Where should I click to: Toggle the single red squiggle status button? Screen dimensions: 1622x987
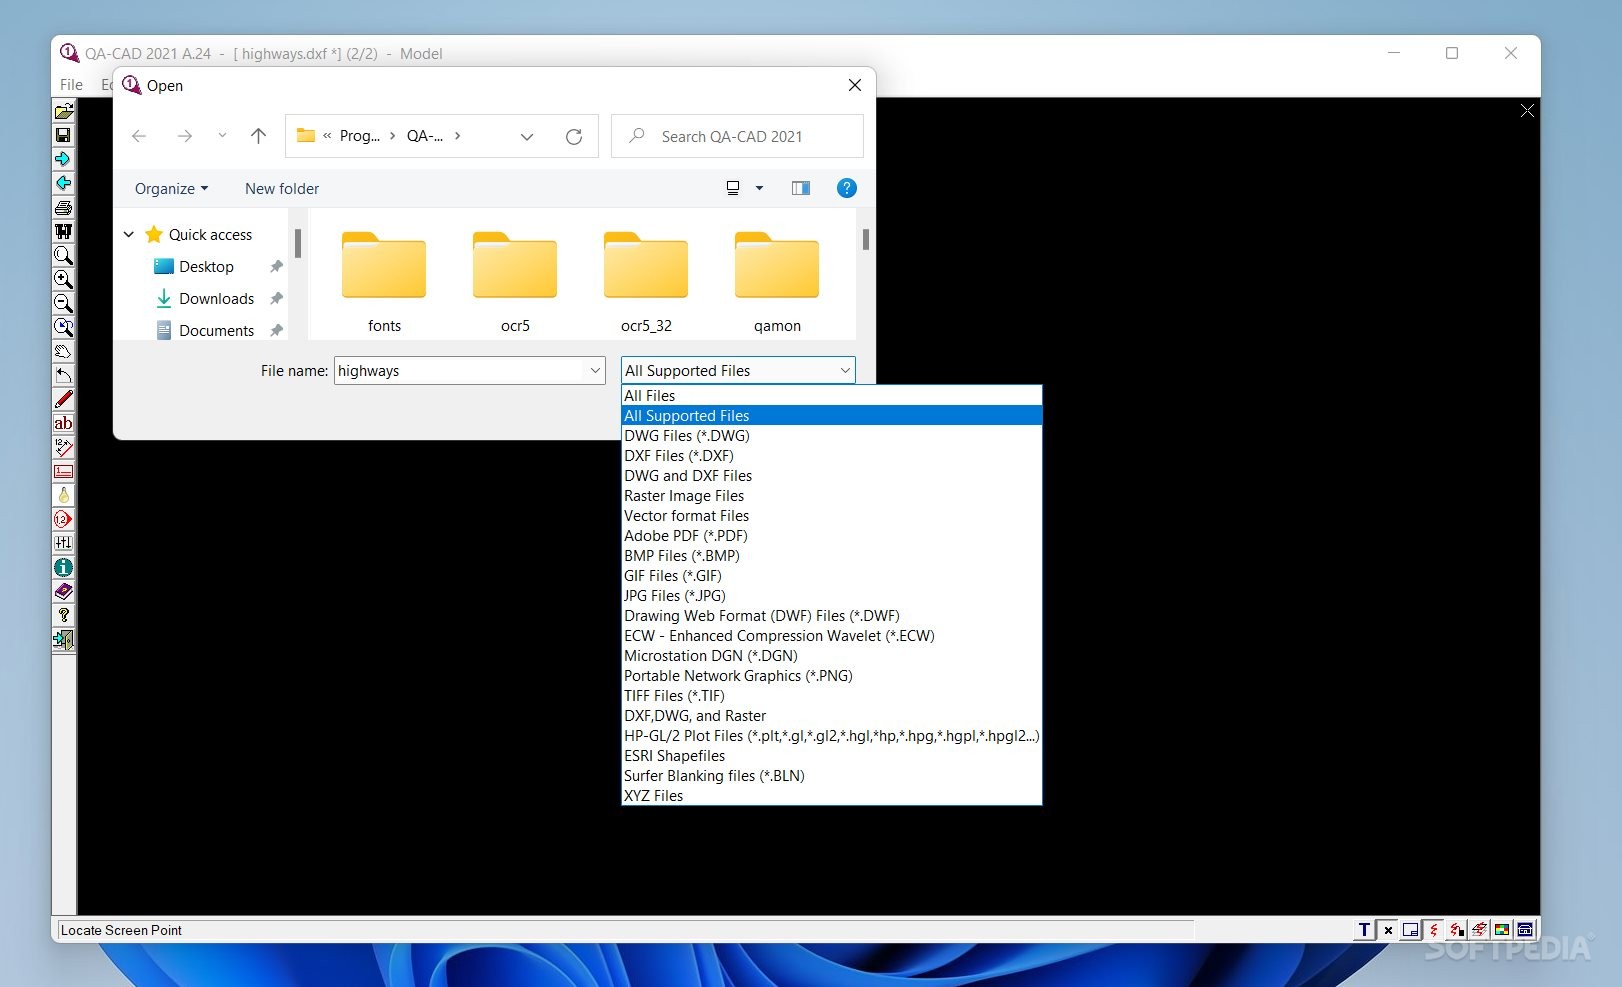(x=1433, y=930)
